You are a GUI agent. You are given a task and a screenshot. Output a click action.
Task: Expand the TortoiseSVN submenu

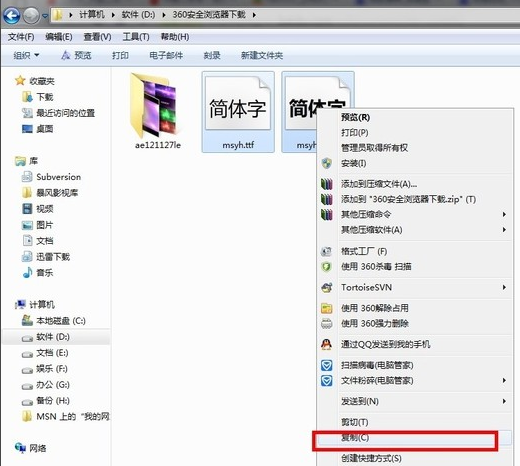pyautogui.click(x=414, y=287)
